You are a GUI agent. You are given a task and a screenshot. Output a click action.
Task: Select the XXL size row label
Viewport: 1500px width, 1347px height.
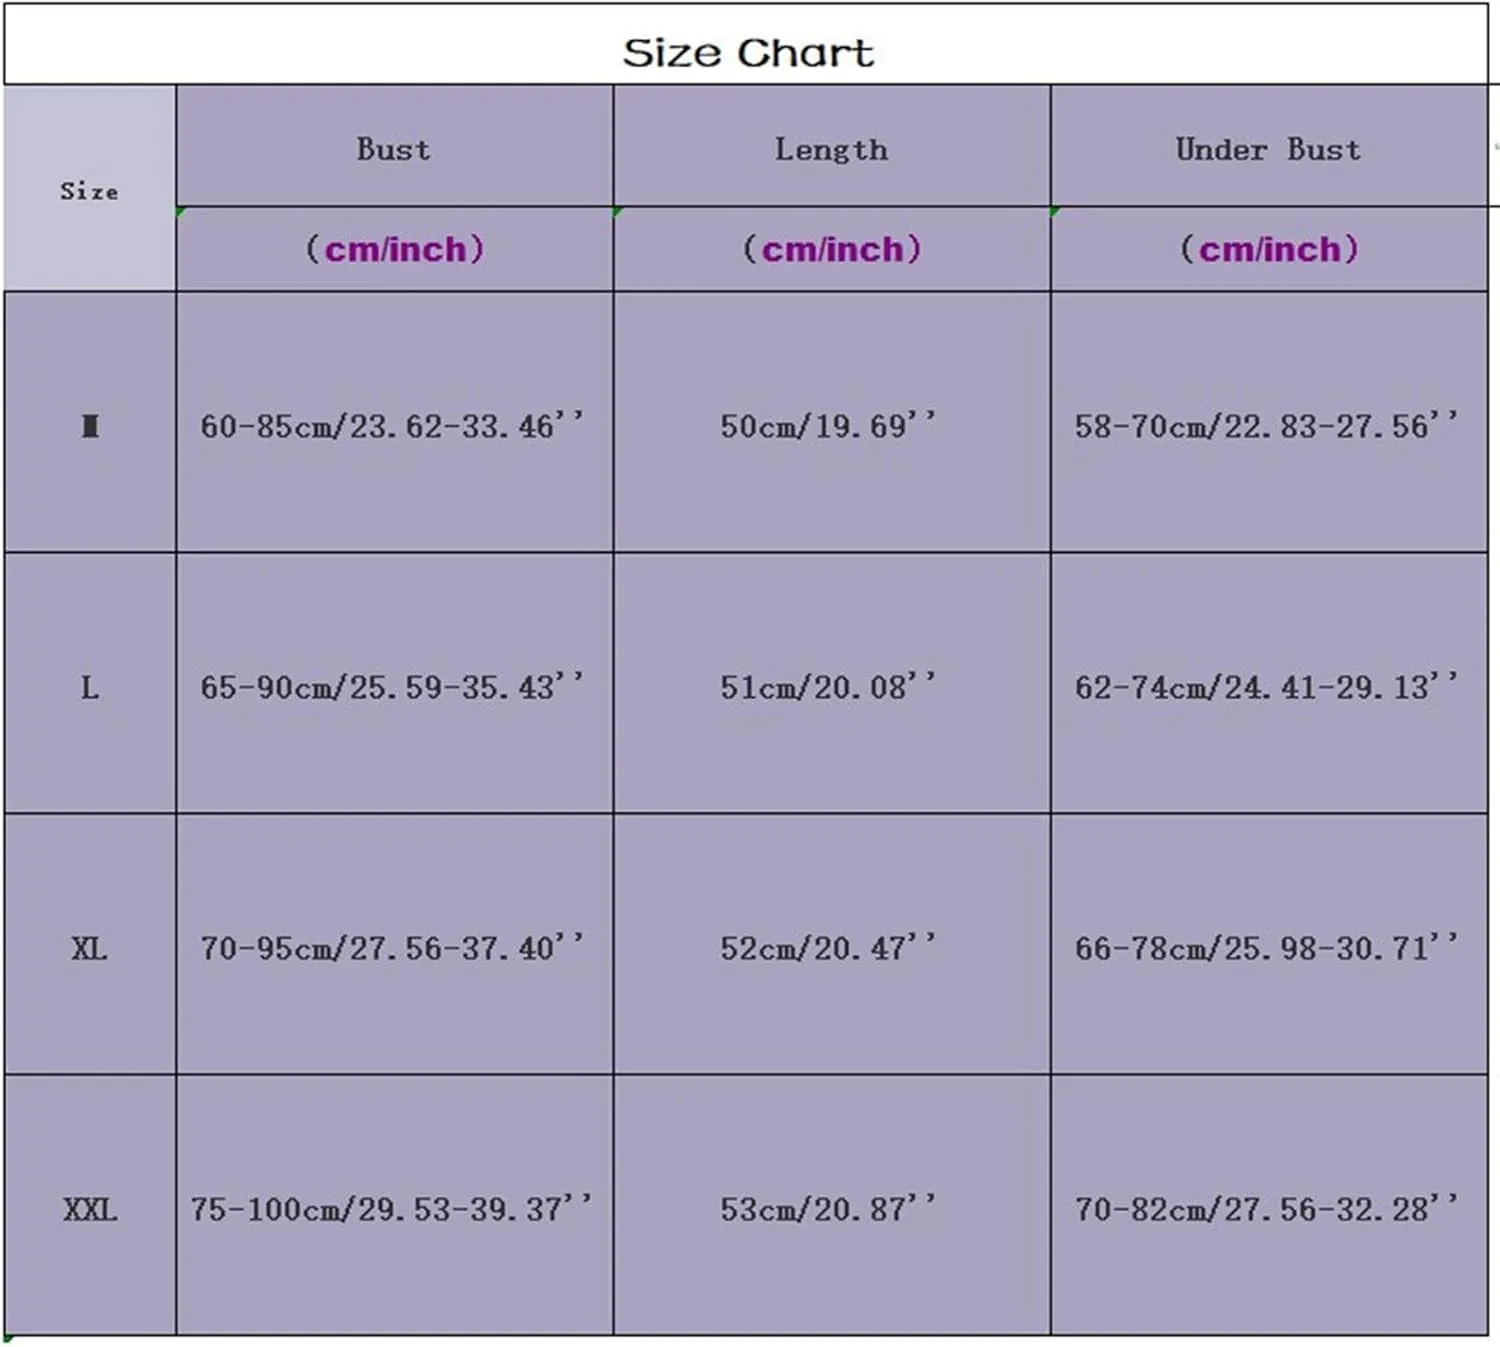(x=90, y=1205)
